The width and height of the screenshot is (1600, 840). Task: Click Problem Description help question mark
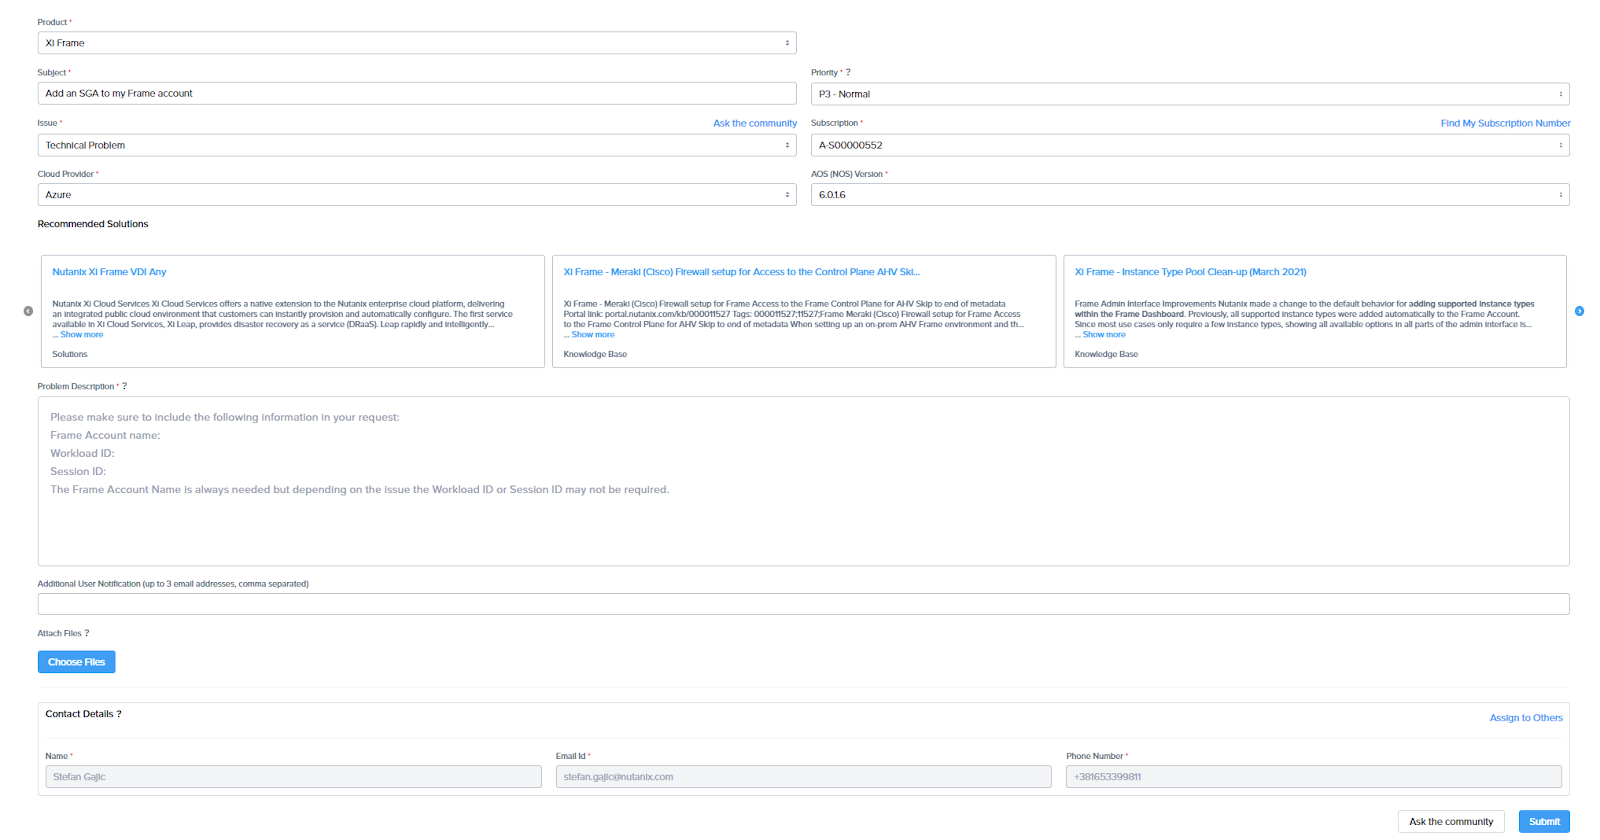pyautogui.click(x=124, y=386)
